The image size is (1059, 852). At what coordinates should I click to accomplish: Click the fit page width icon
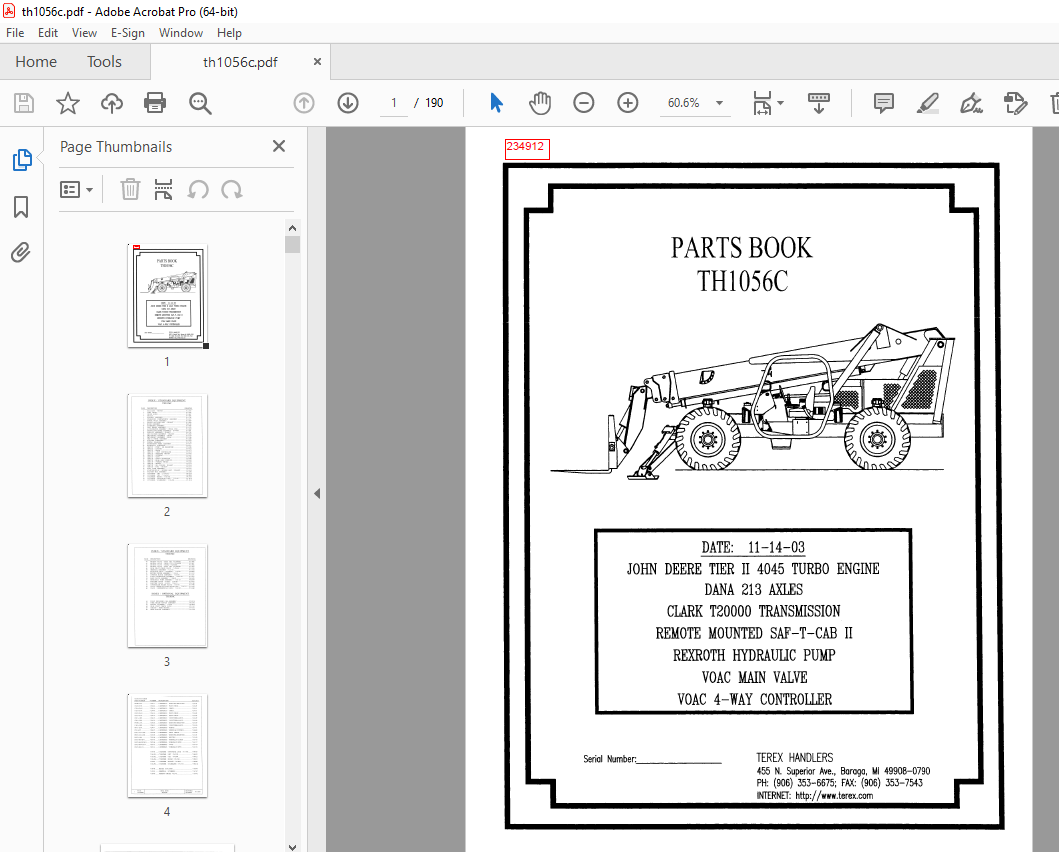click(x=763, y=103)
